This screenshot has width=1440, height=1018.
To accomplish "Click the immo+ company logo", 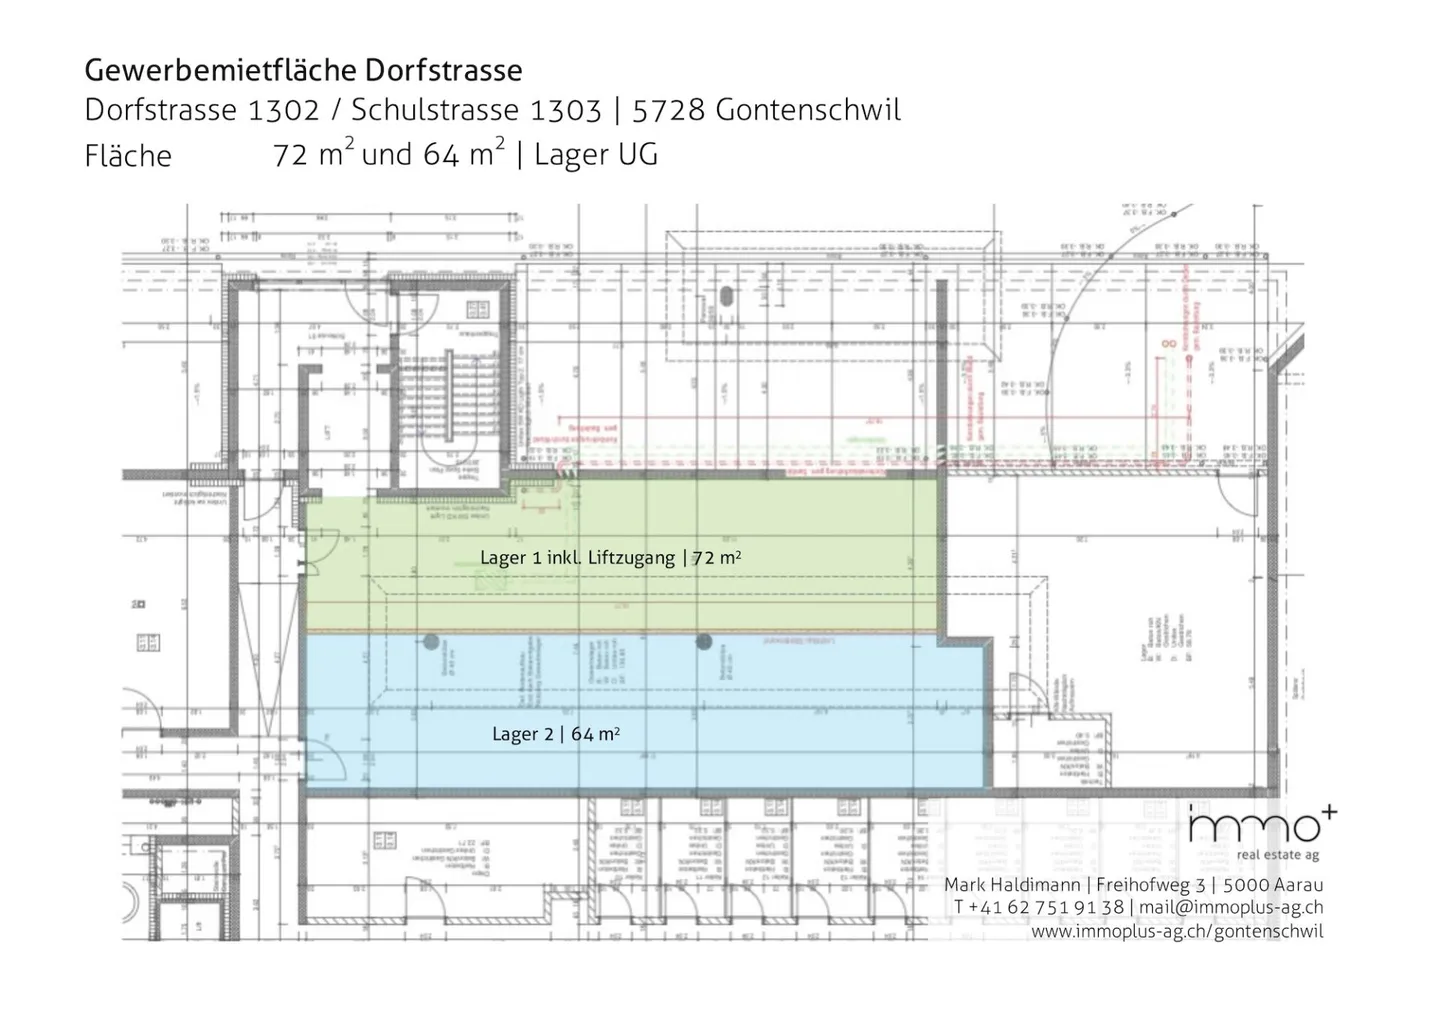I will point(1260,826).
